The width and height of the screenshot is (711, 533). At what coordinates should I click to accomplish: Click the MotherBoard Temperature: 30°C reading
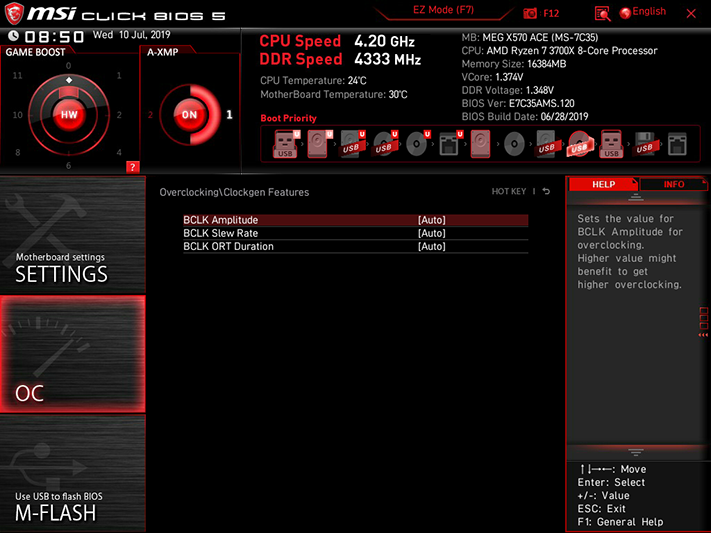(334, 94)
